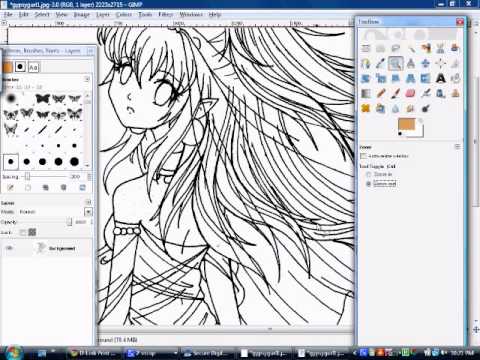Screen dimensions: 480x360
Task: Click the Delete brush button
Action: click(64, 188)
